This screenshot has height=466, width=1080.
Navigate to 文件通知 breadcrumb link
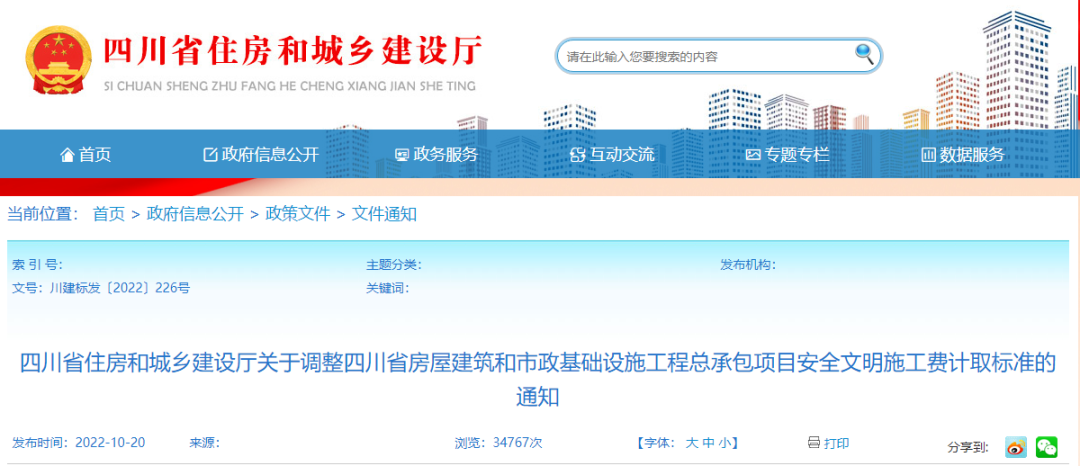384,213
